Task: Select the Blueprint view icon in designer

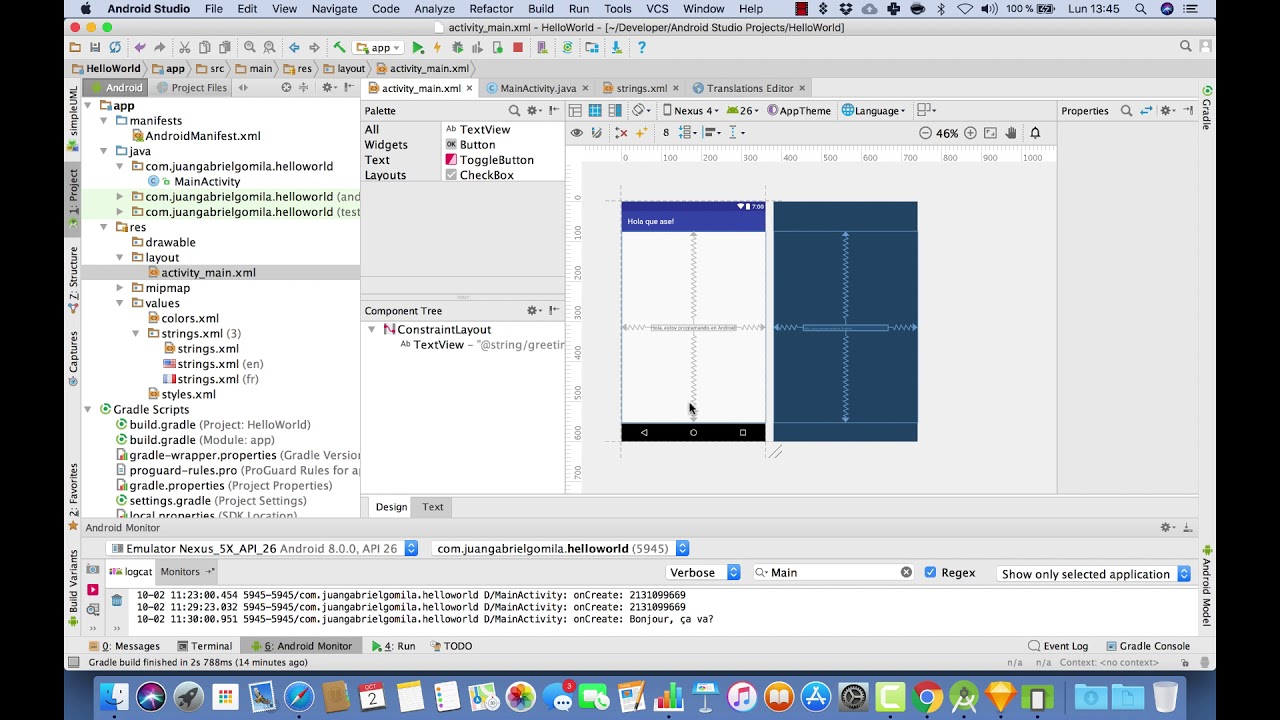Action: pos(595,110)
